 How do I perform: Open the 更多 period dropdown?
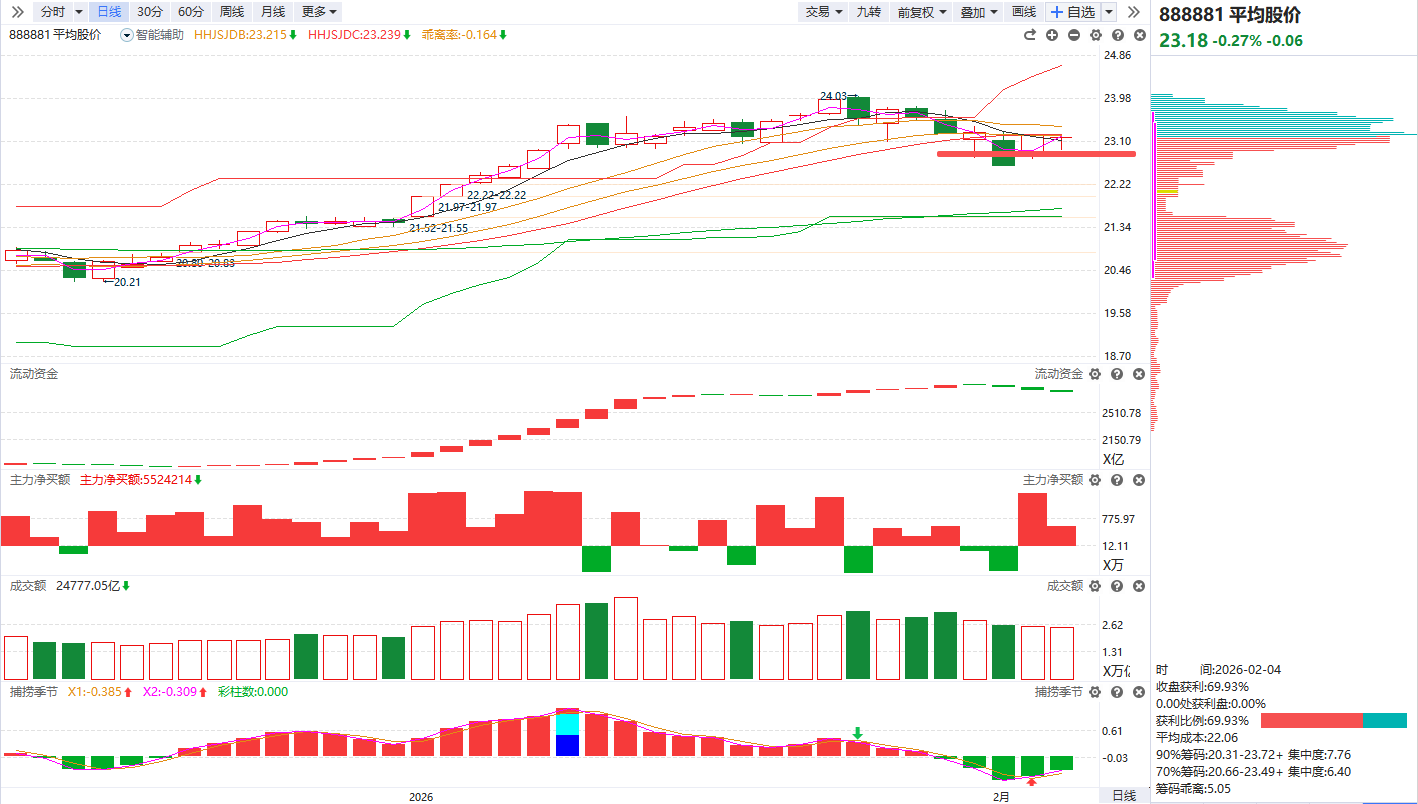319,12
